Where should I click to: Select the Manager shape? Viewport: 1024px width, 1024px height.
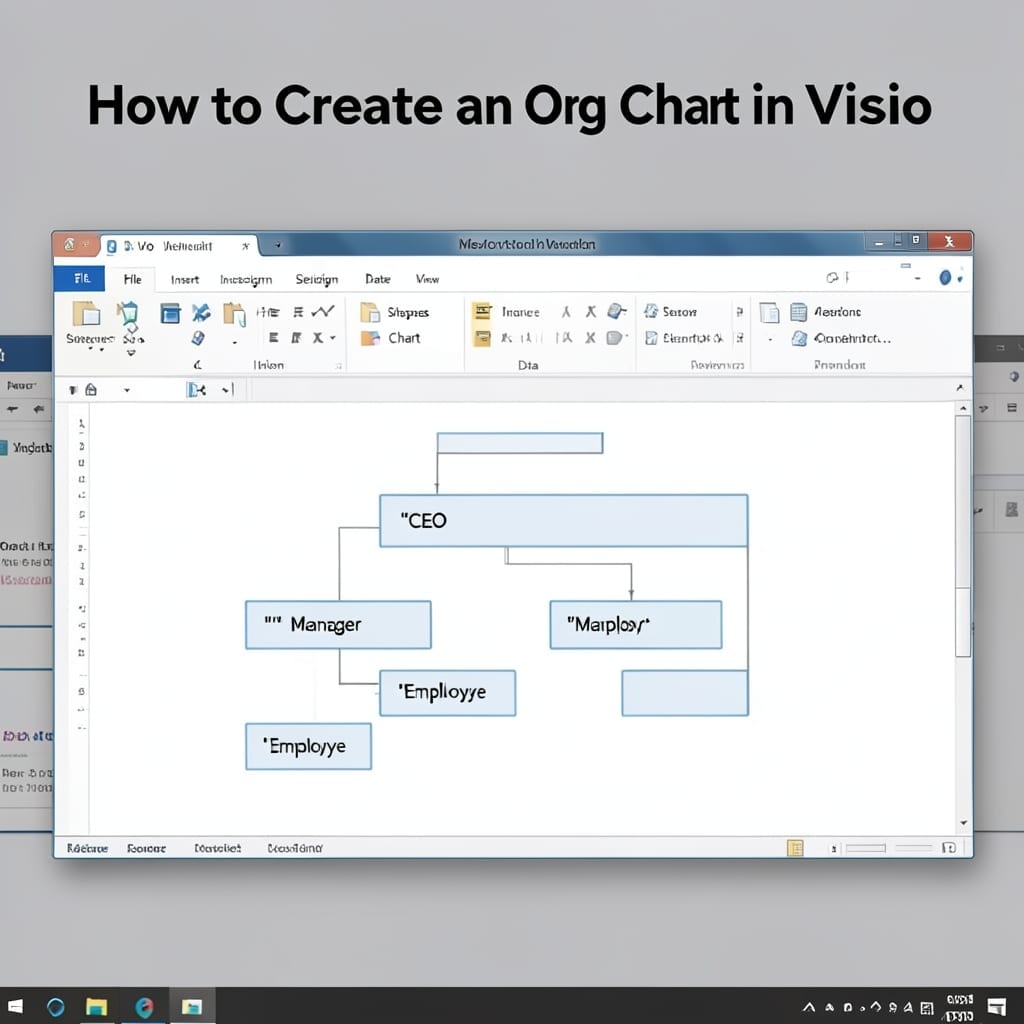(338, 625)
